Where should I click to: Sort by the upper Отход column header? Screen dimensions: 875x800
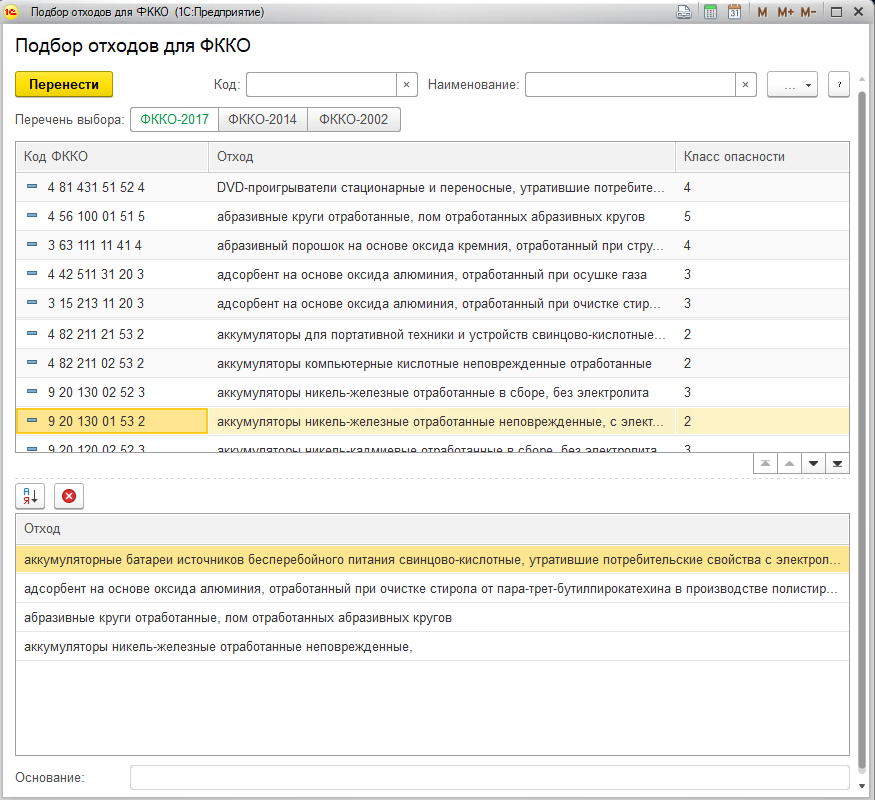click(x=442, y=157)
